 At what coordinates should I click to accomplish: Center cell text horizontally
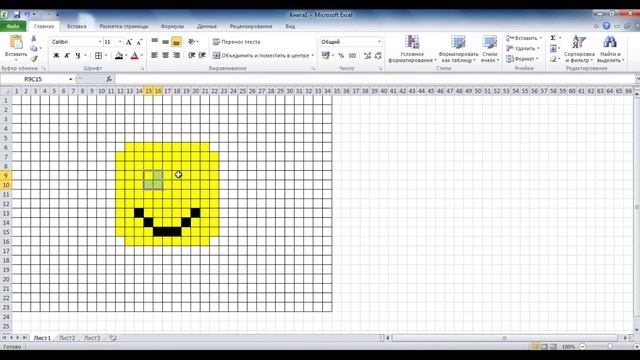click(x=165, y=55)
